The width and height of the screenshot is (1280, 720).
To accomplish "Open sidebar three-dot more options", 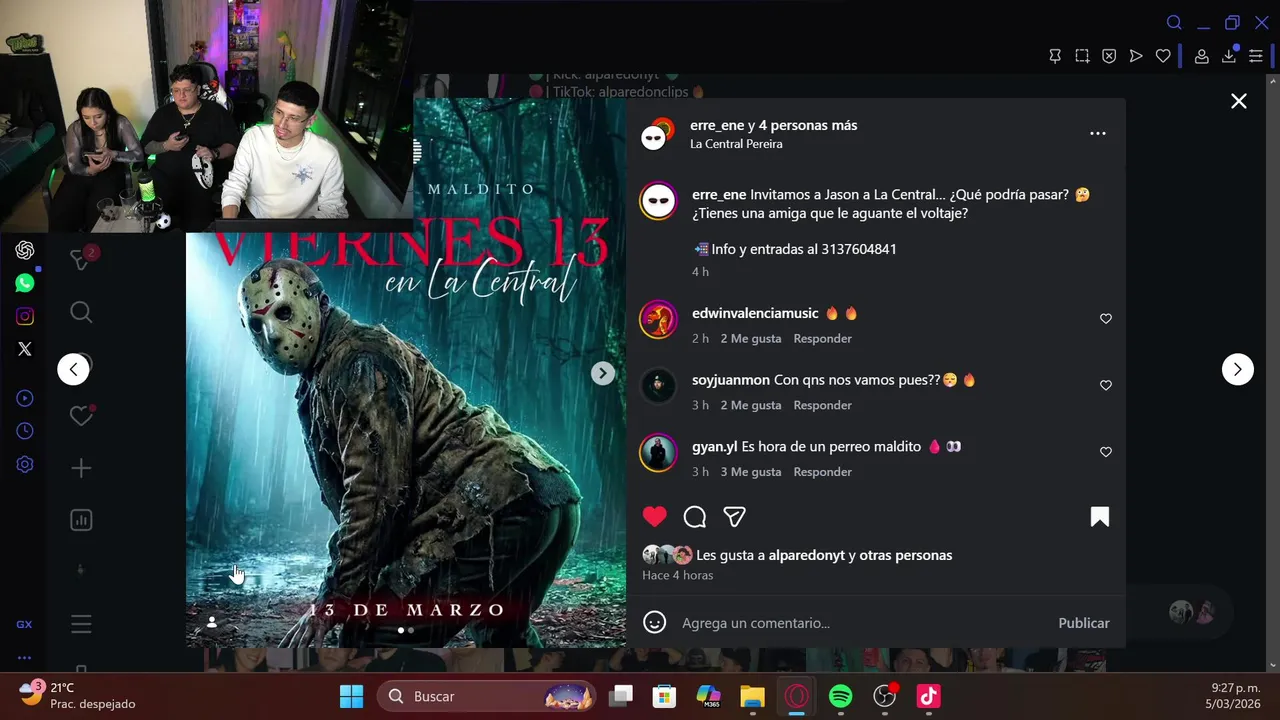I will pos(24,658).
